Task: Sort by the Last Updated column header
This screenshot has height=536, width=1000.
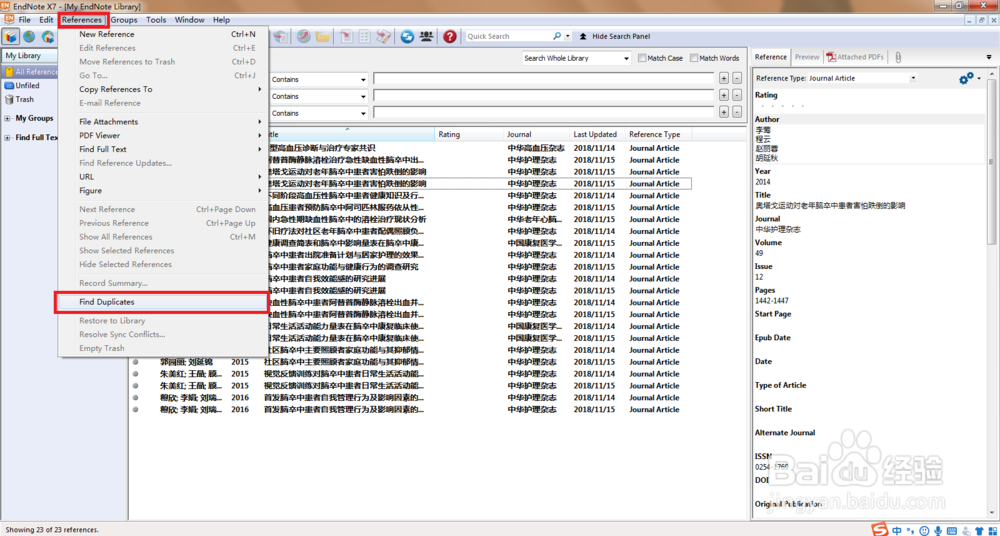Action: [x=597, y=135]
